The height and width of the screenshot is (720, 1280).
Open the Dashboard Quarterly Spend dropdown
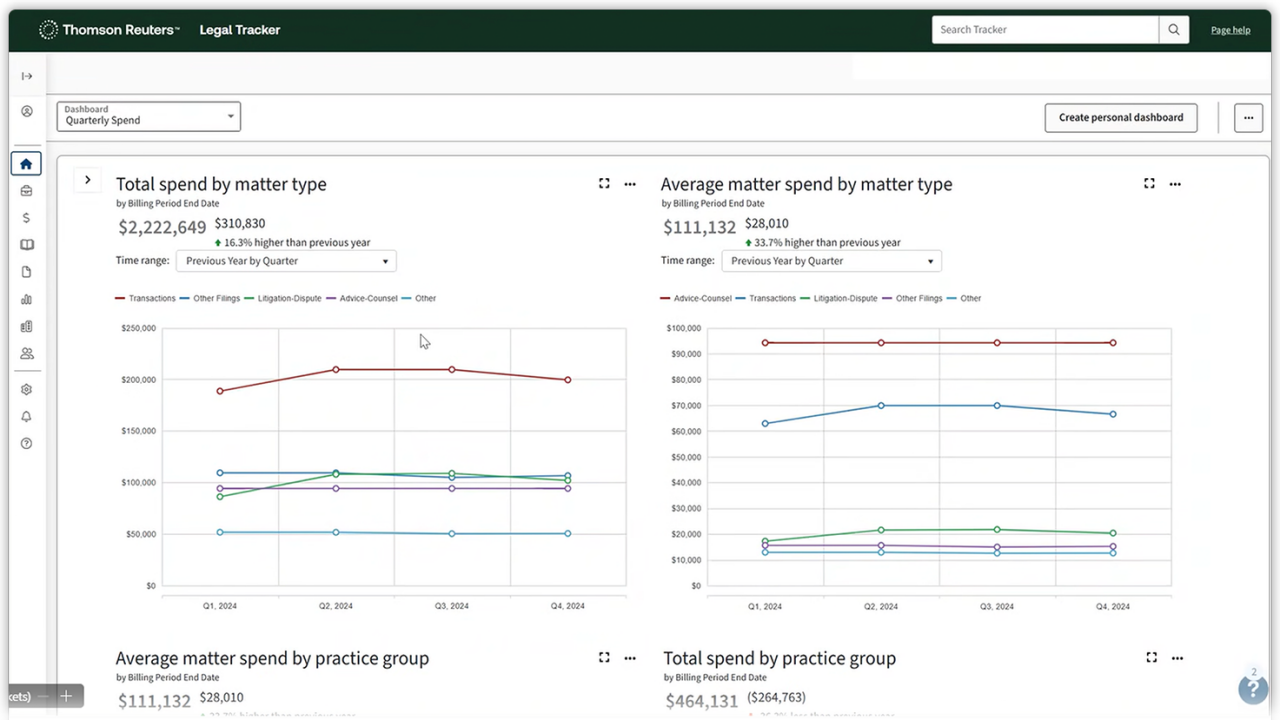[x=149, y=116]
